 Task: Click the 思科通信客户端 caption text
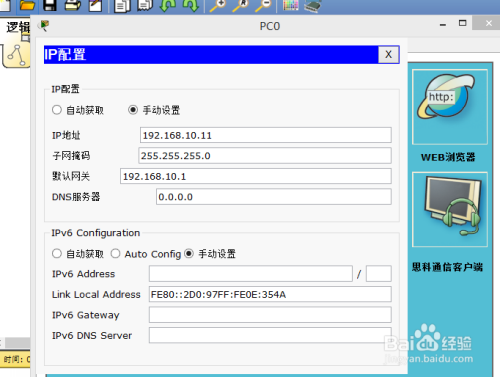pos(447,267)
